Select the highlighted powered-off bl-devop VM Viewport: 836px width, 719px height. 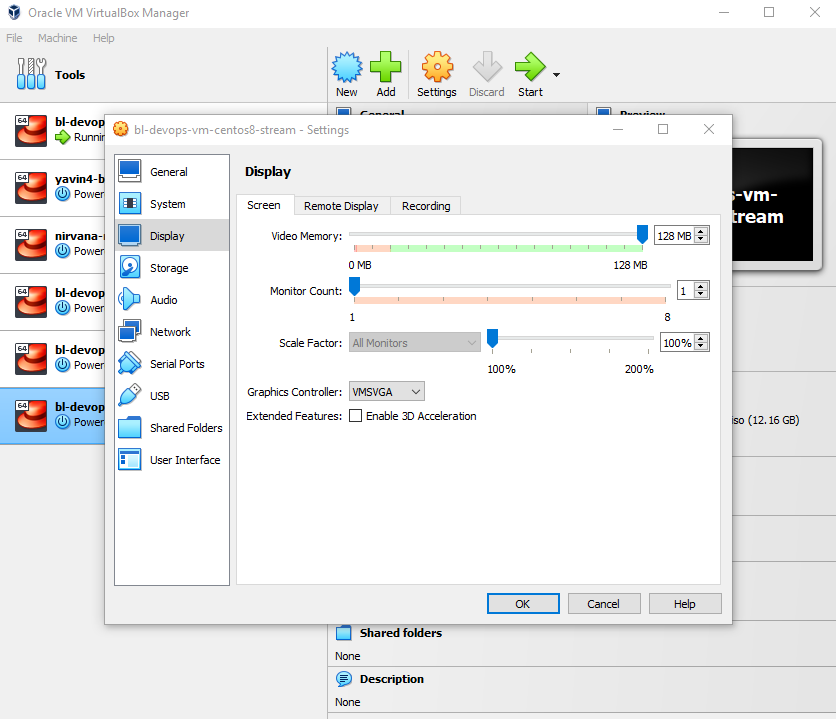[x=52, y=416]
